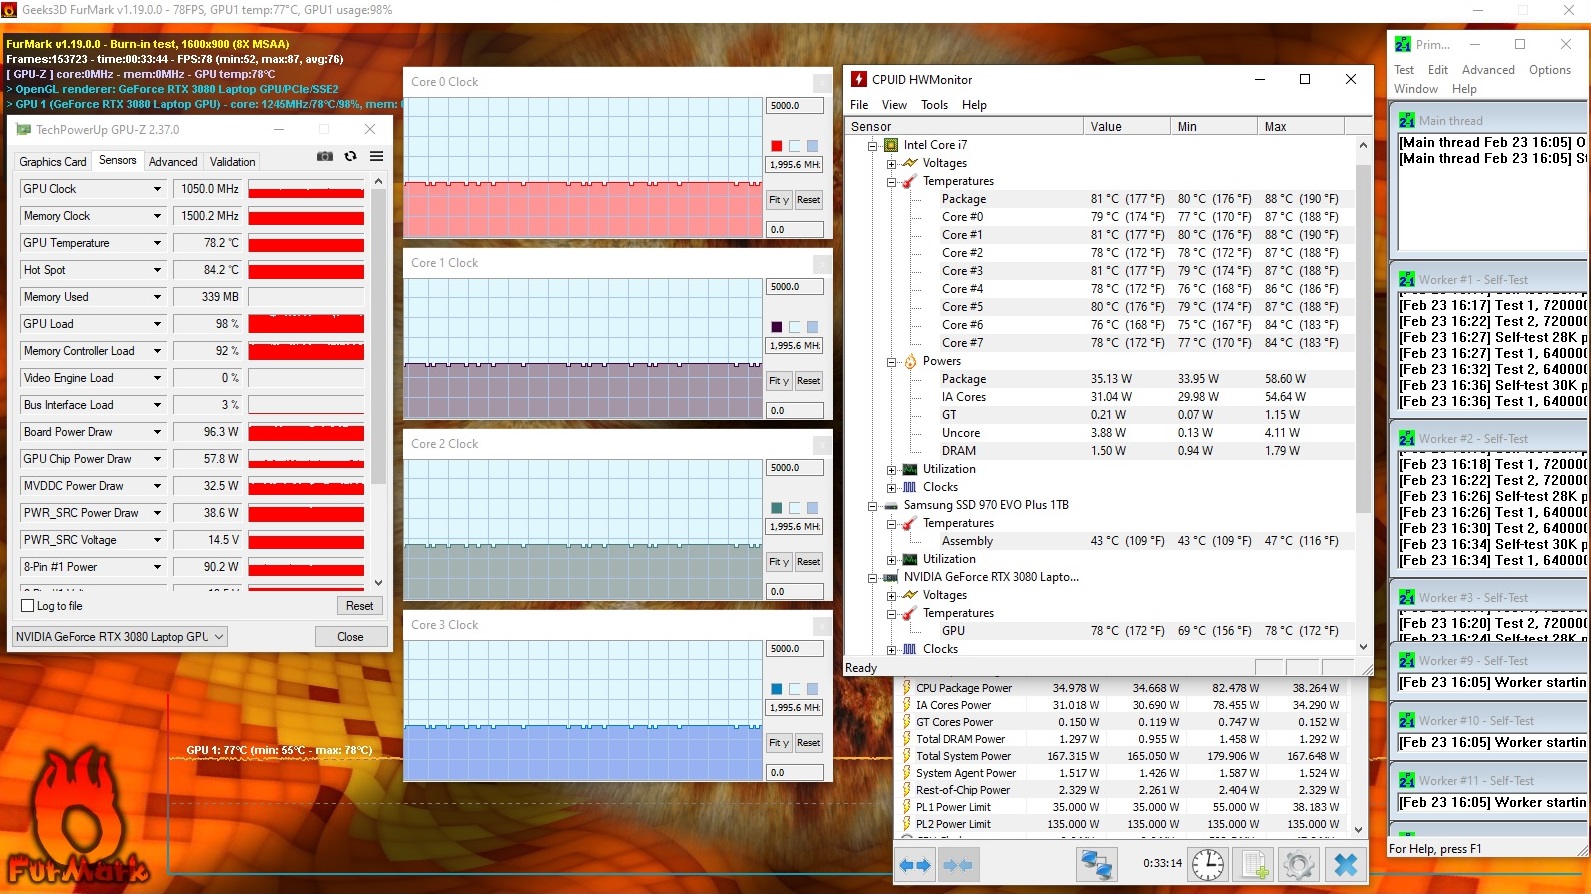Open the GPU Clock sensor dropdown

(x=157, y=189)
